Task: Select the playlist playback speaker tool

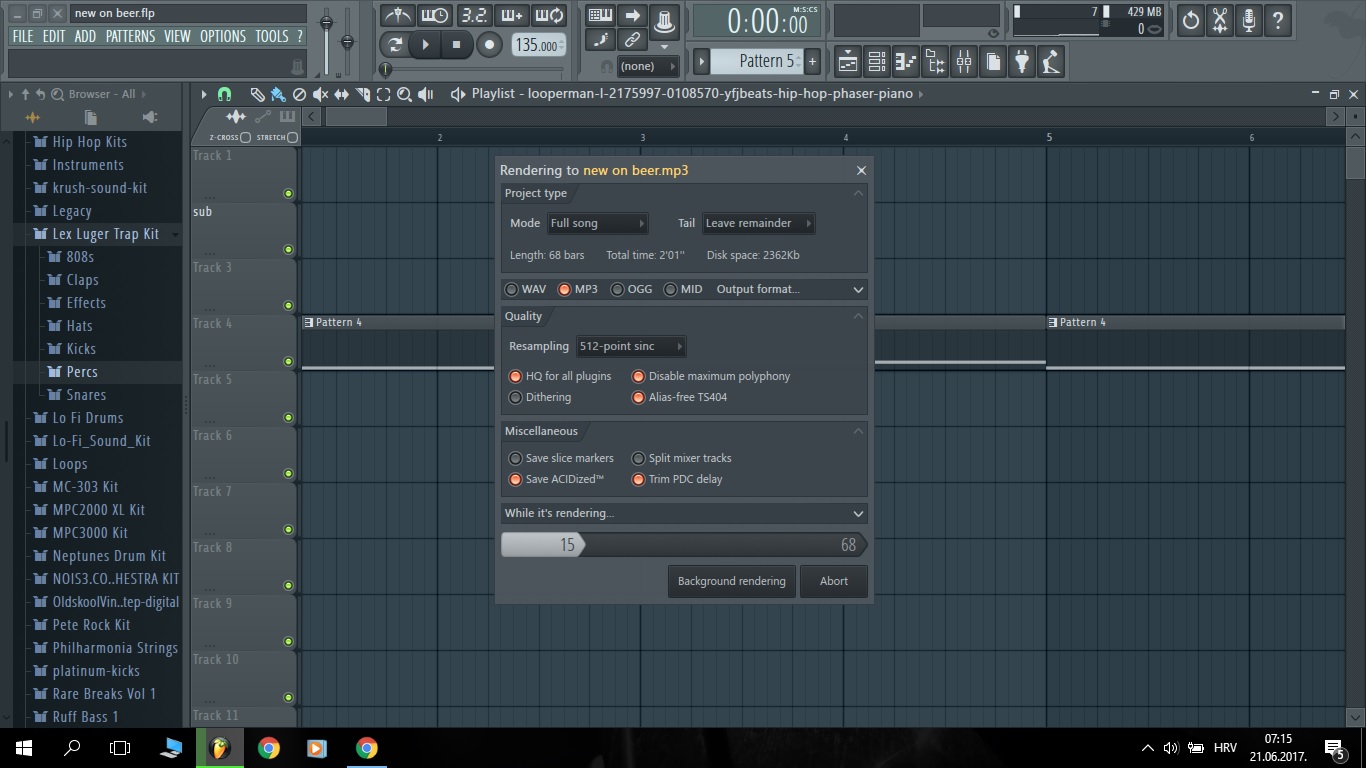Action: 426,94
